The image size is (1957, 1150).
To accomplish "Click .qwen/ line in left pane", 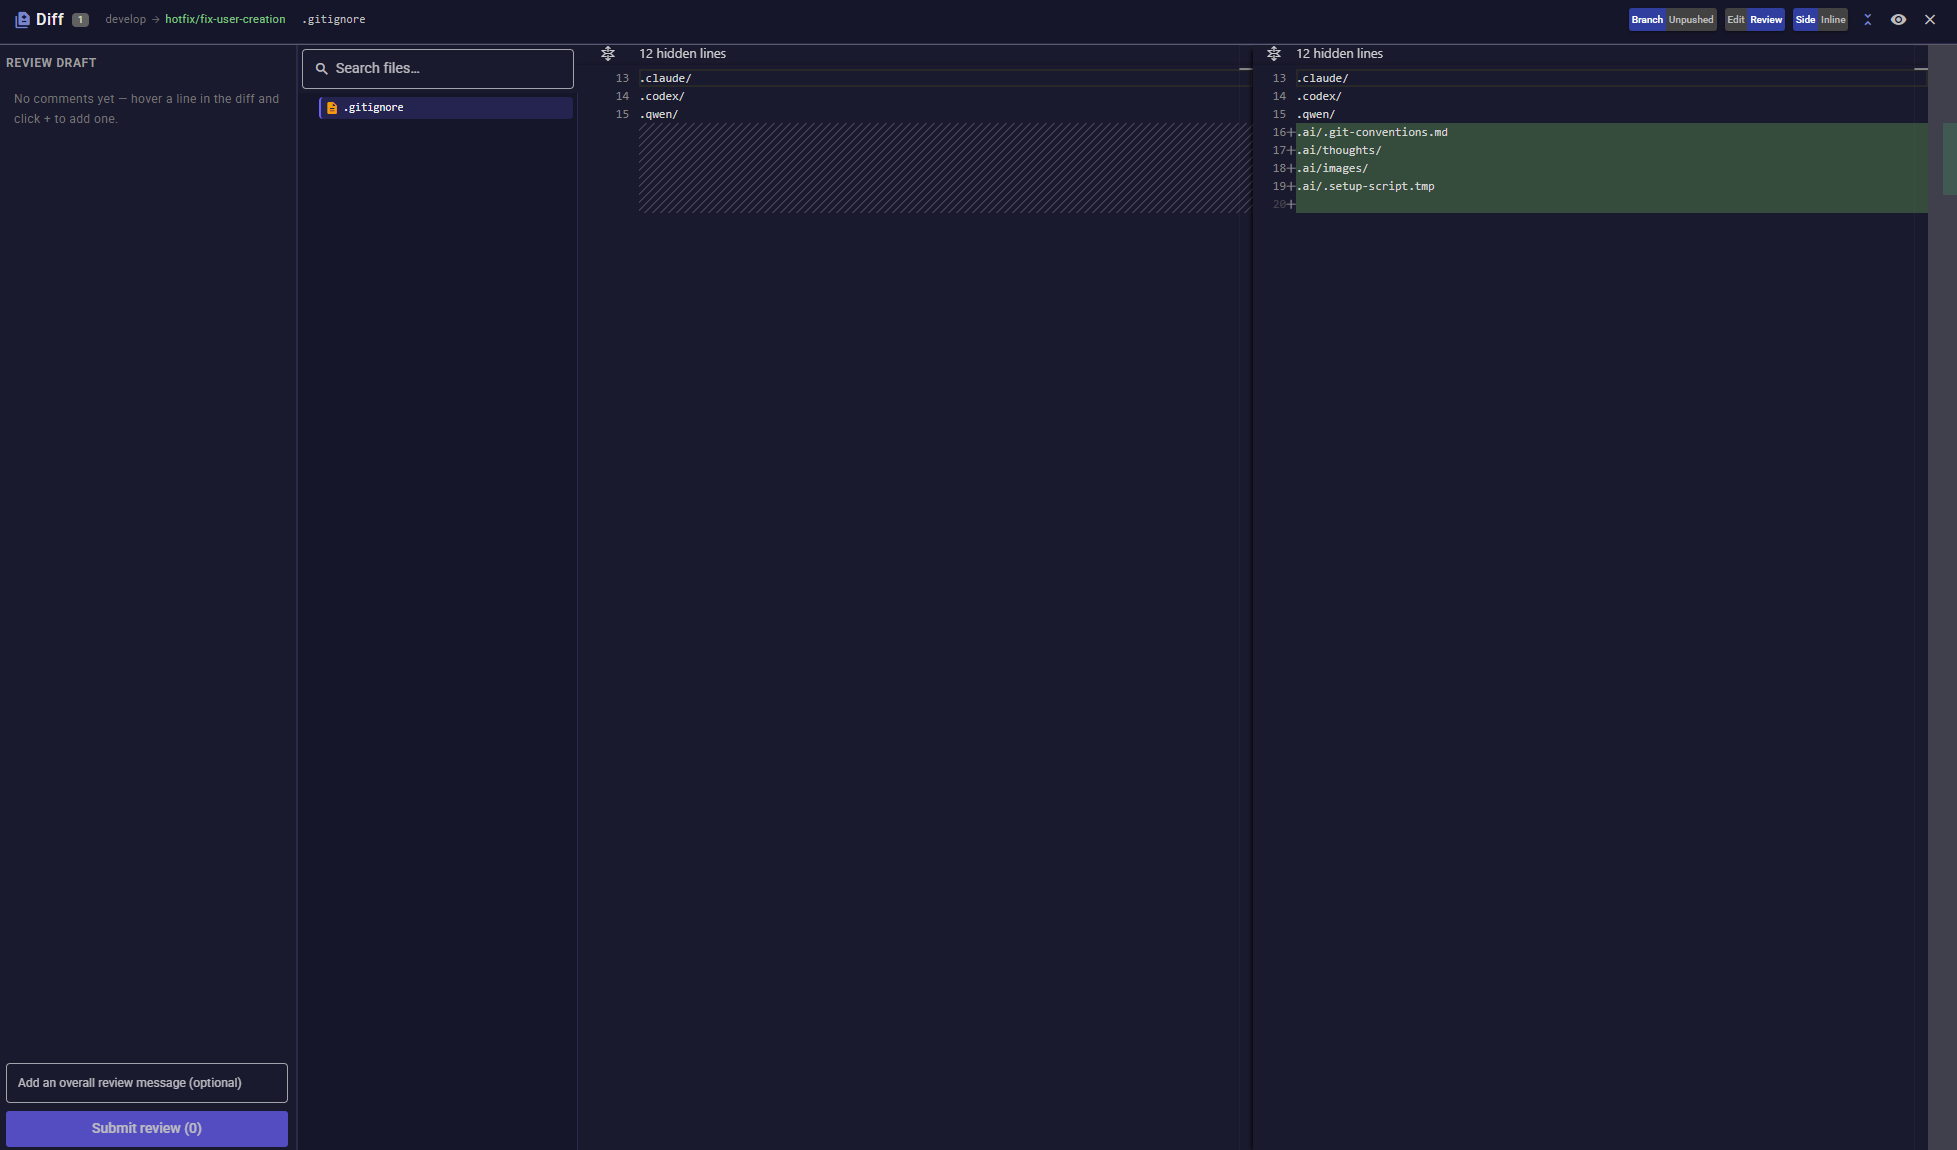I will [x=659, y=115].
